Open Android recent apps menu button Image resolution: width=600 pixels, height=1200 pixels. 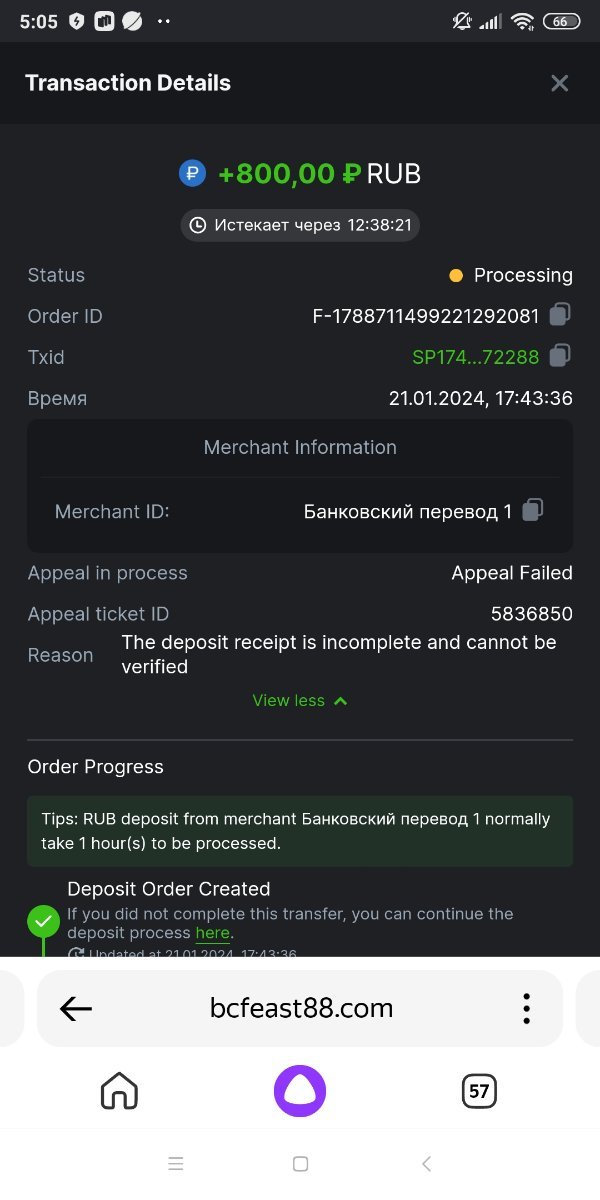(x=176, y=1163)
